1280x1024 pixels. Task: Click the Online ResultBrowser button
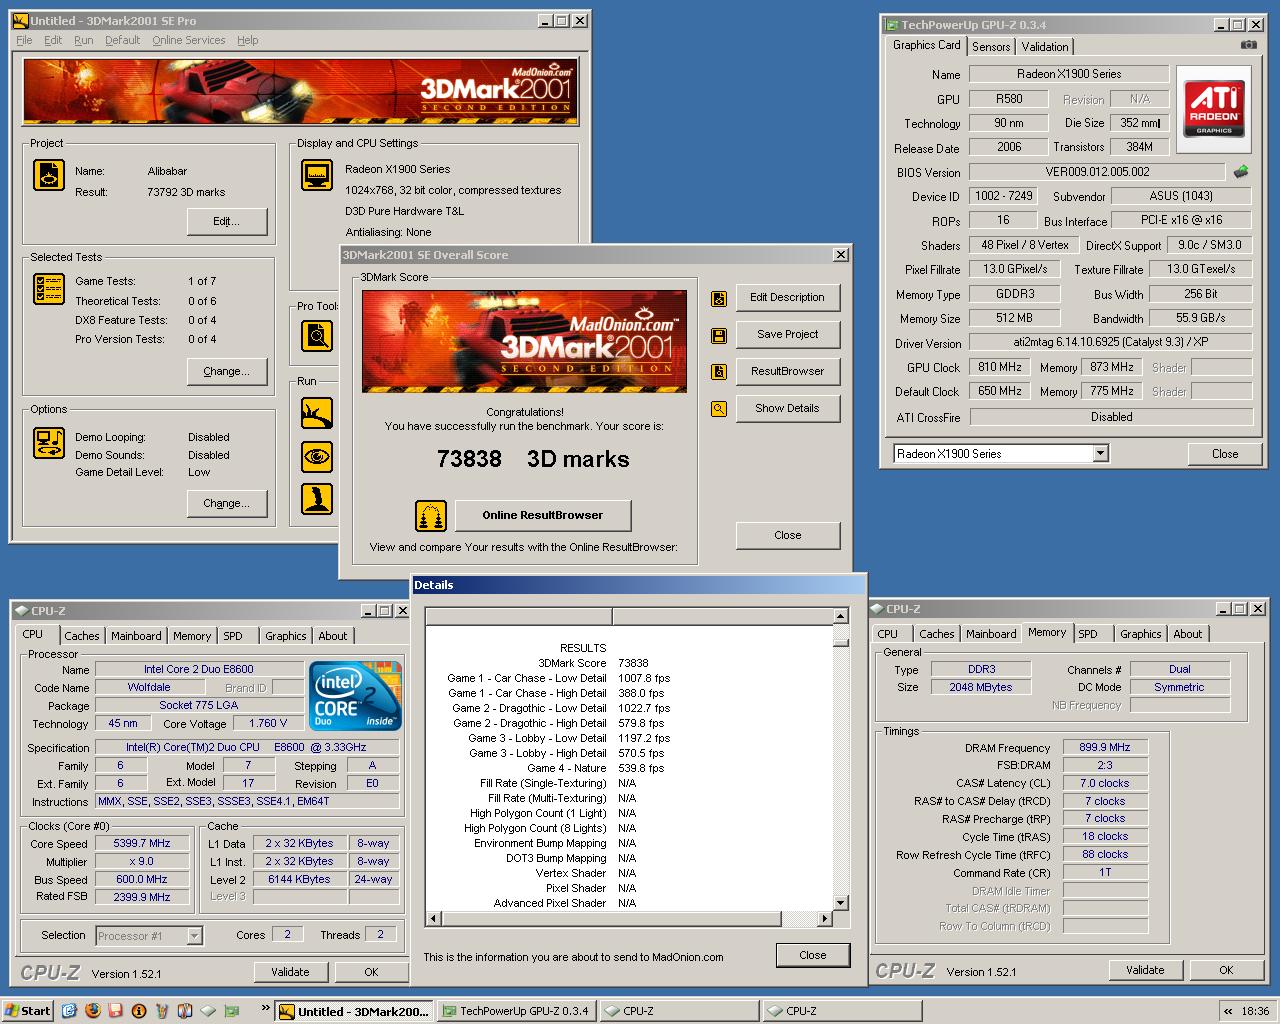coord(543,516)
